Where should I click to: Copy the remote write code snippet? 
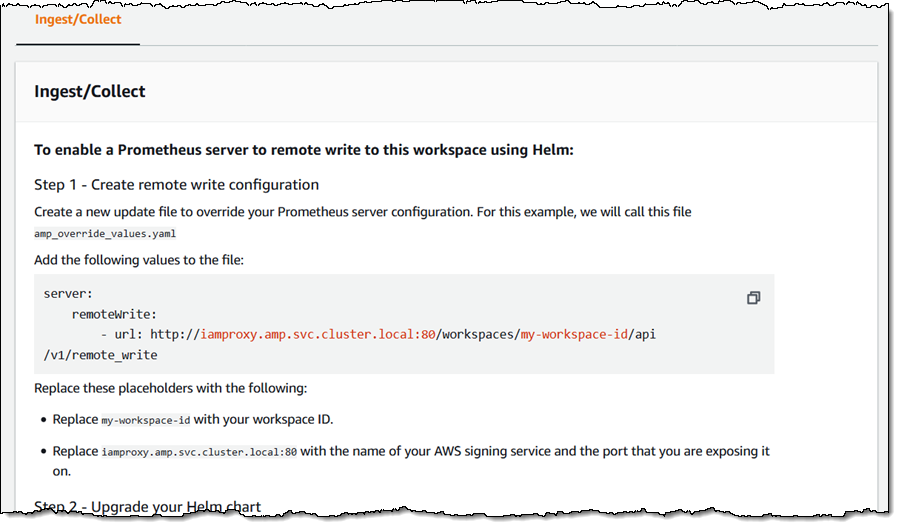pyautogui.click(x=753, y=298)
